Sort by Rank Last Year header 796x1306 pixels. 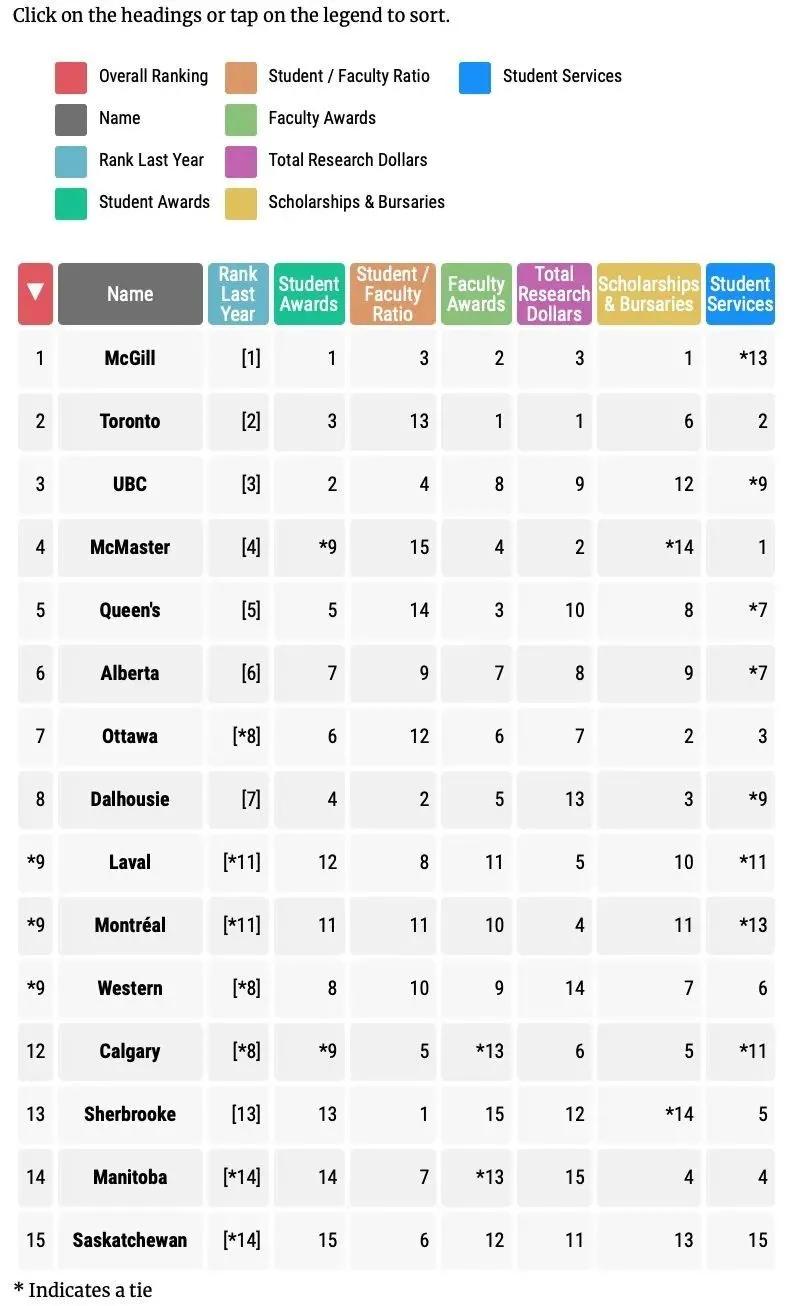coord(238,294)
